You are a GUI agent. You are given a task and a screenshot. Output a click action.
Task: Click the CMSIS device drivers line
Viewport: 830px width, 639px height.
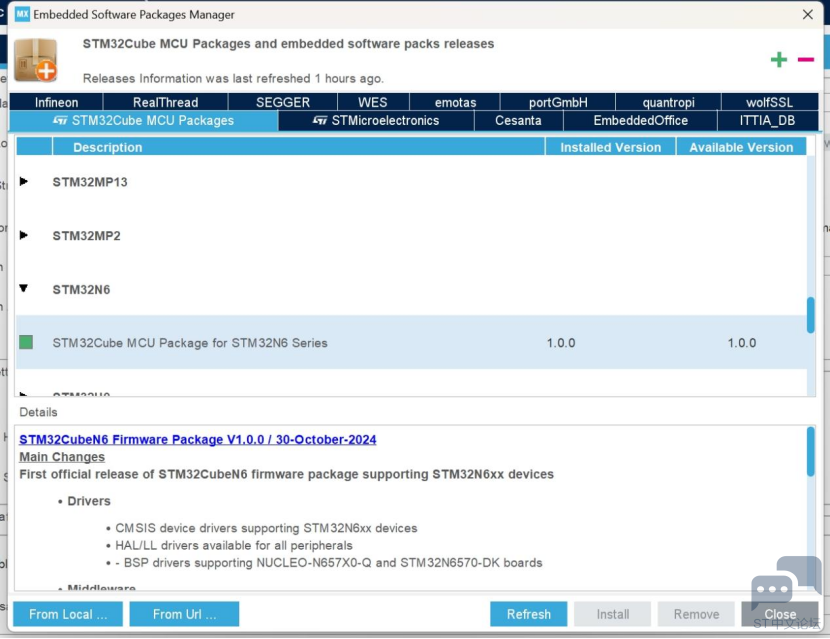click(266, 528)
